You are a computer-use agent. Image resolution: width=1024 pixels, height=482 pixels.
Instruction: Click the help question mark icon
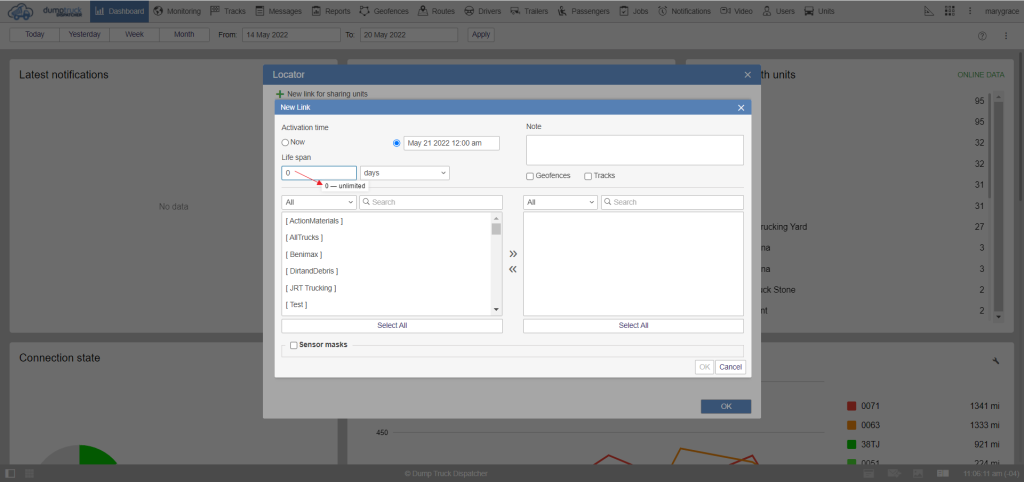(981, 35)
